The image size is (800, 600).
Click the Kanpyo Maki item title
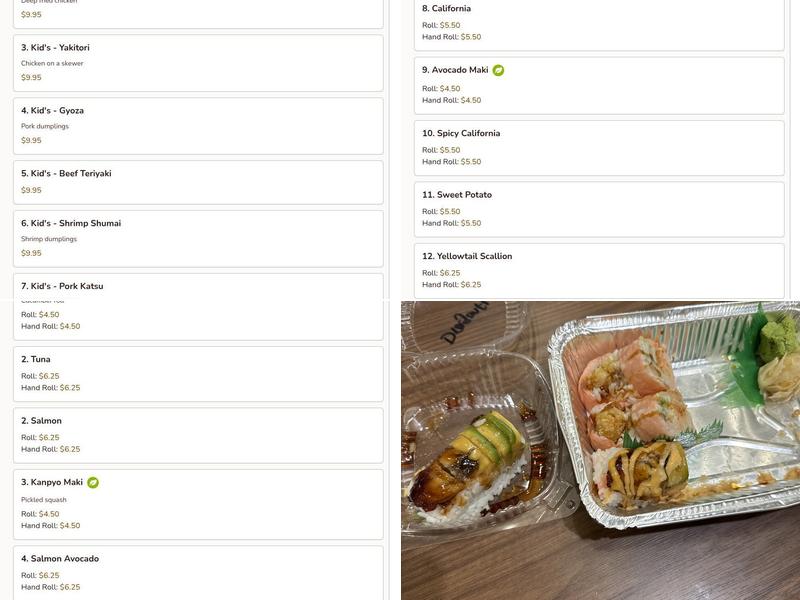52,482
